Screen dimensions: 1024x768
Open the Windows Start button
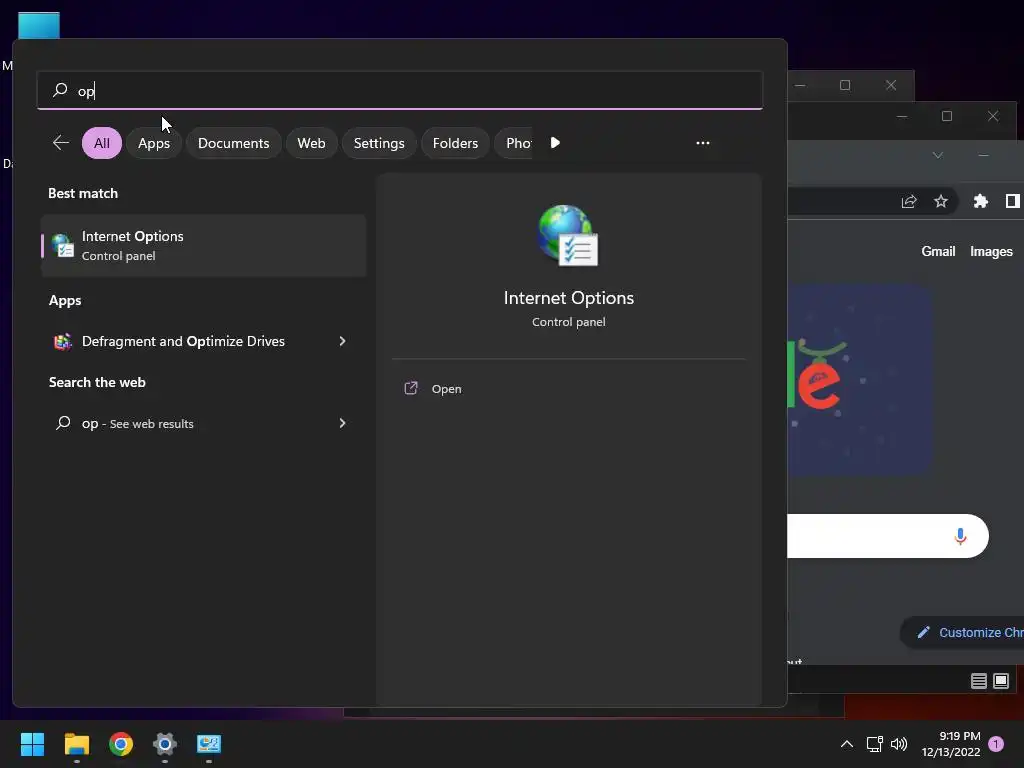pos(33,744)
